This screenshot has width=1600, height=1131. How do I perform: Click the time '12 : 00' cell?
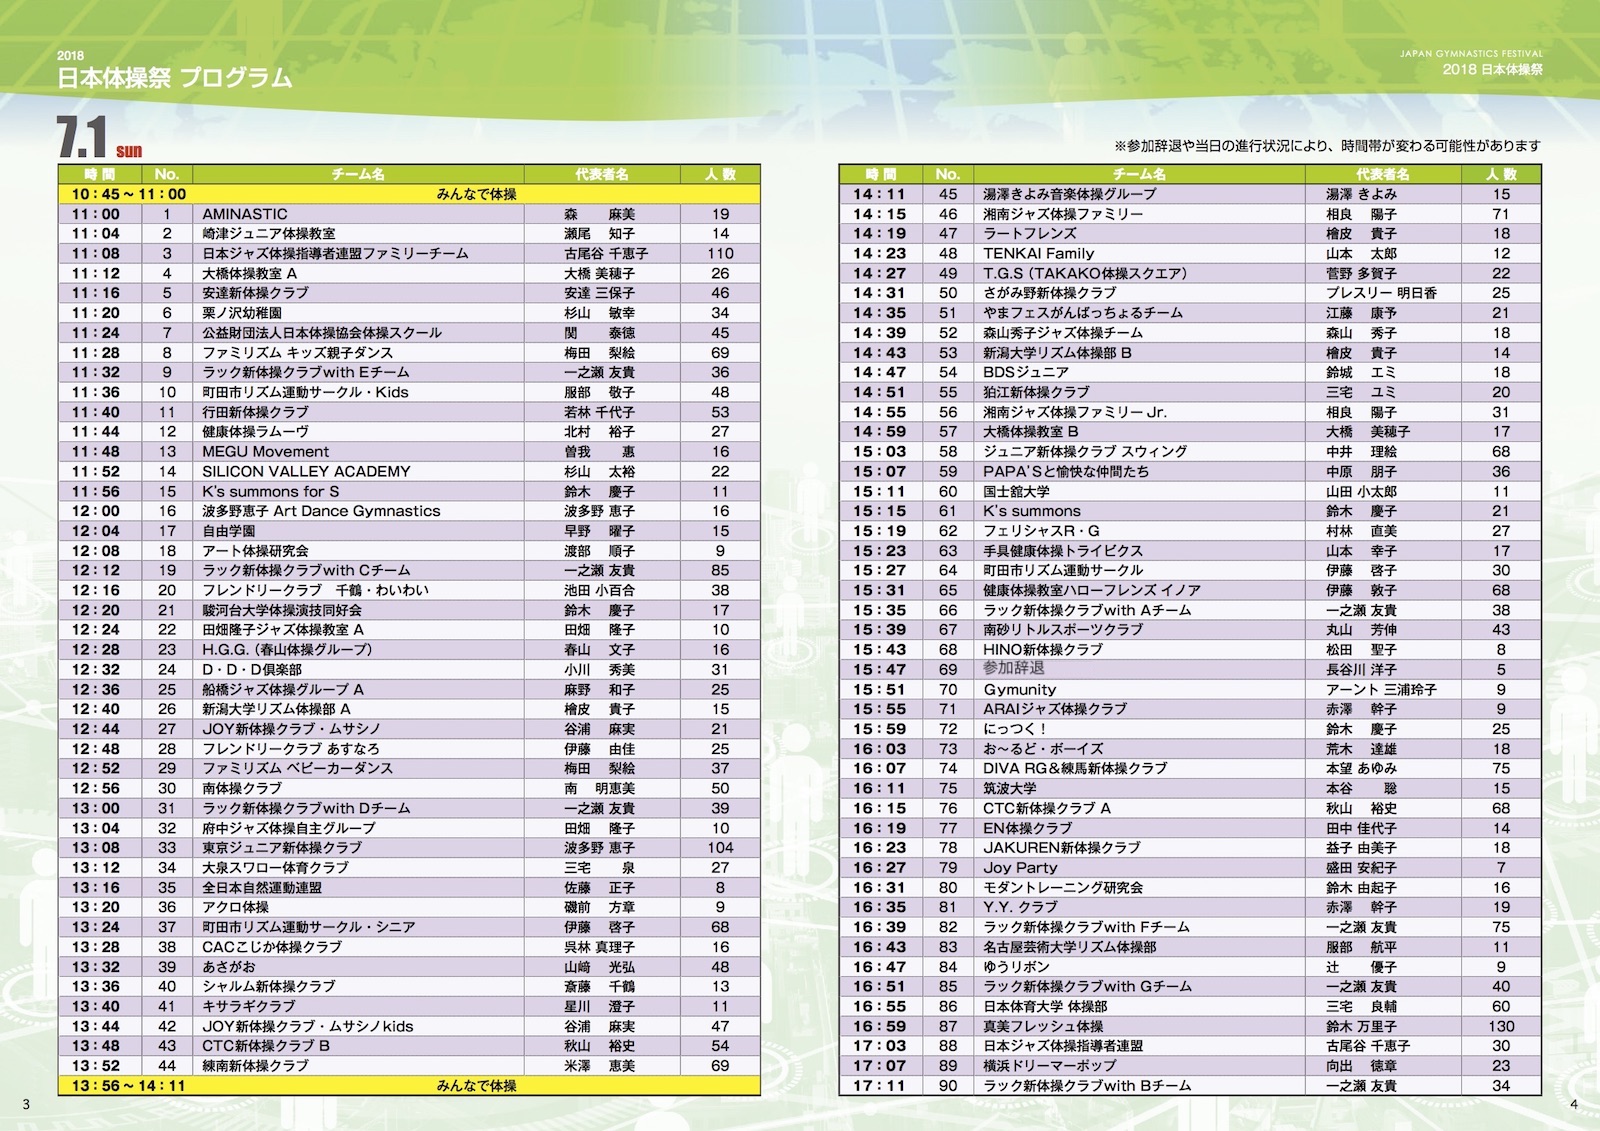(96, 511)
